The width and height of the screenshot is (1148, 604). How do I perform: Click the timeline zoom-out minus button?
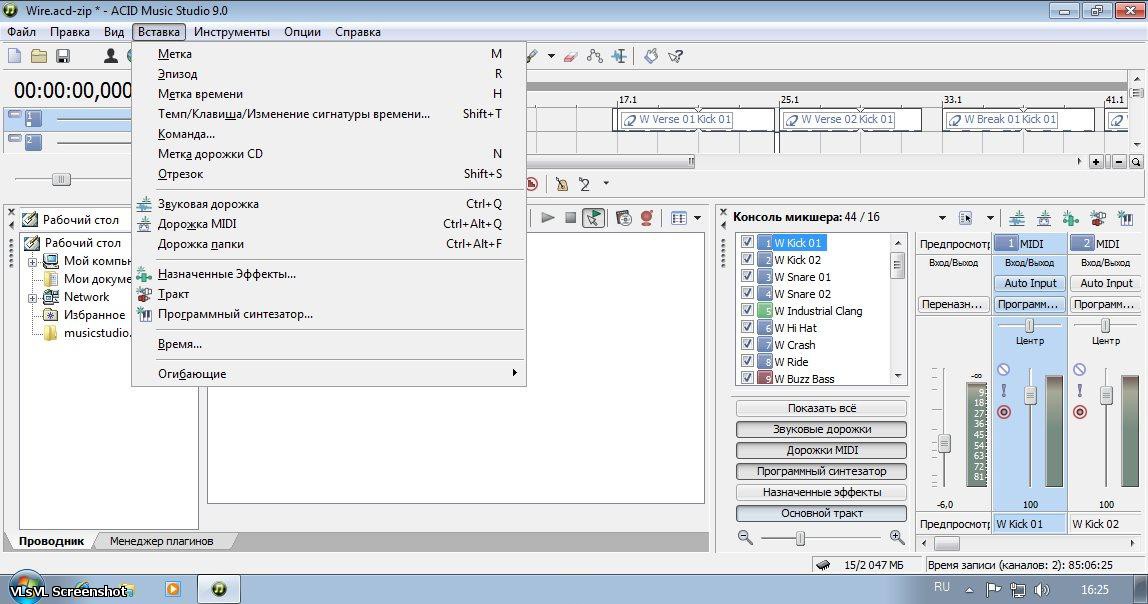point(1119,162)
